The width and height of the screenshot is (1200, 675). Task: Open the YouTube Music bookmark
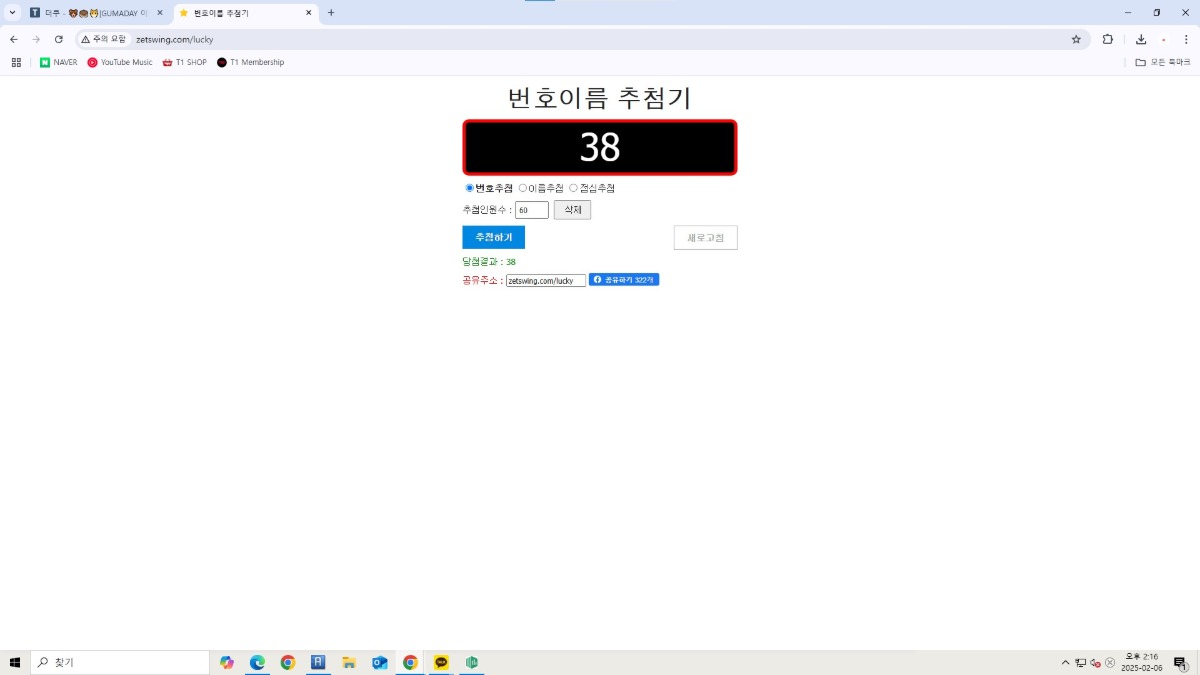coord(120,62)
